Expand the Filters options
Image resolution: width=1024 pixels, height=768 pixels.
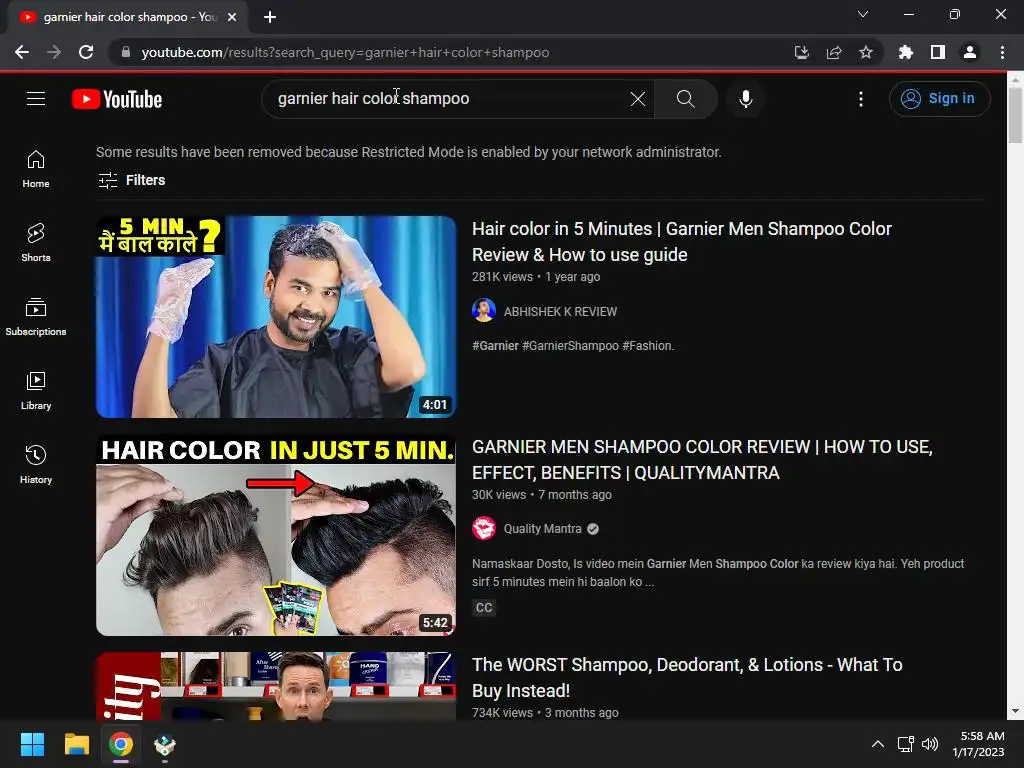(x=131, y=180)
